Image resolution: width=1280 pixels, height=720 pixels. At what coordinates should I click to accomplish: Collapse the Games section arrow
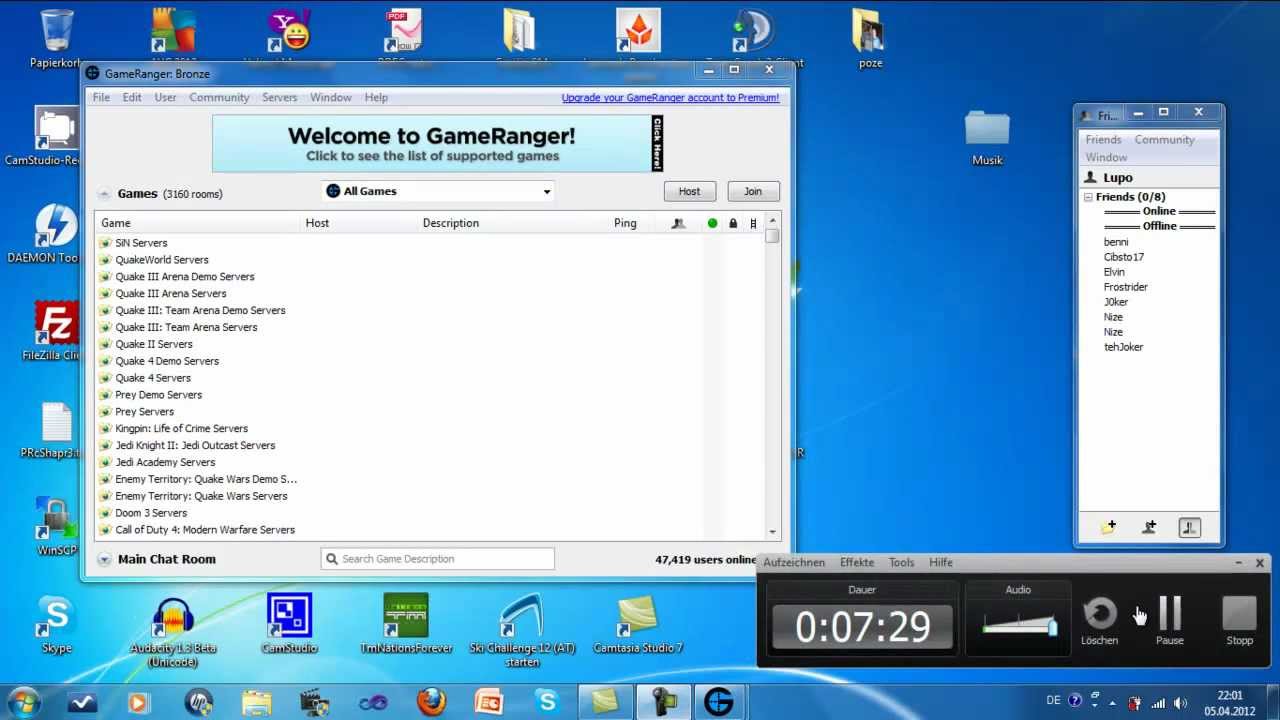click(103, 194)
